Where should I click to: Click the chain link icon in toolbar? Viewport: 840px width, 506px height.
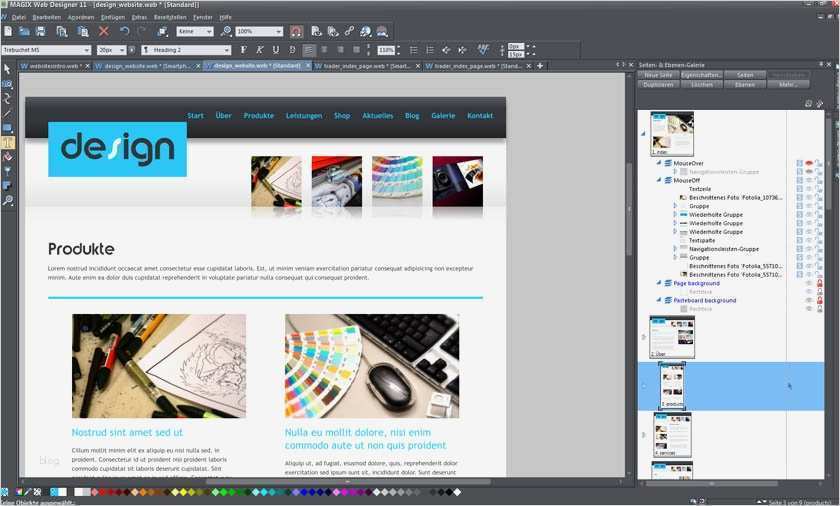point(349,32)
